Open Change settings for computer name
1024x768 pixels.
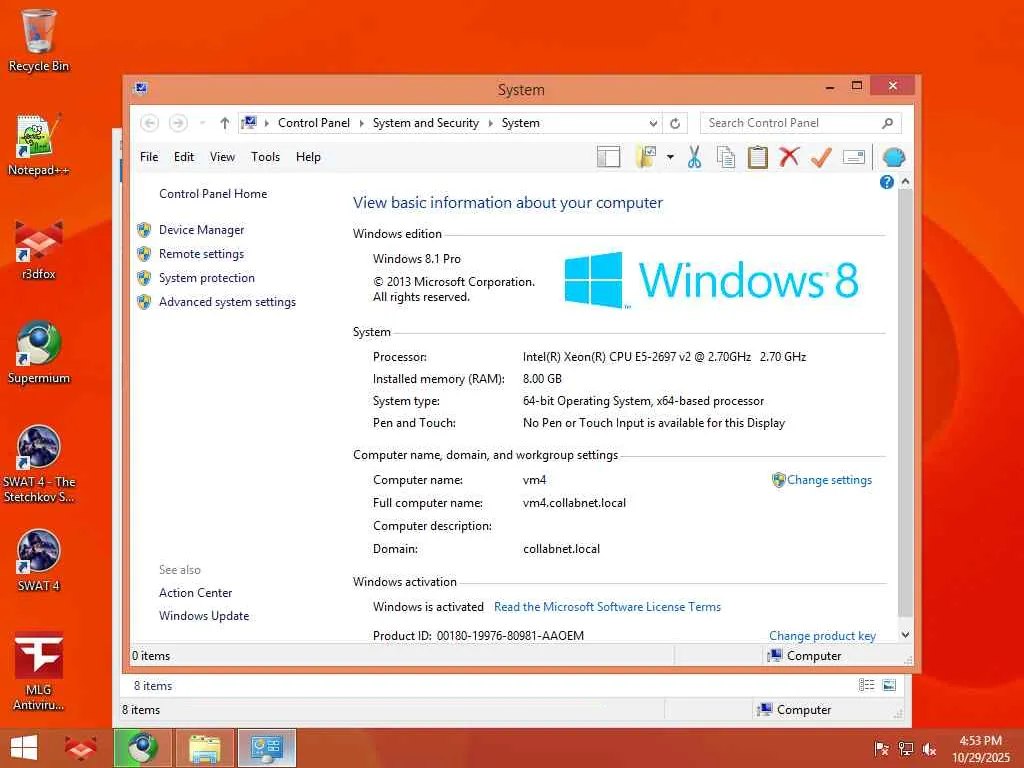coord(829,480)
